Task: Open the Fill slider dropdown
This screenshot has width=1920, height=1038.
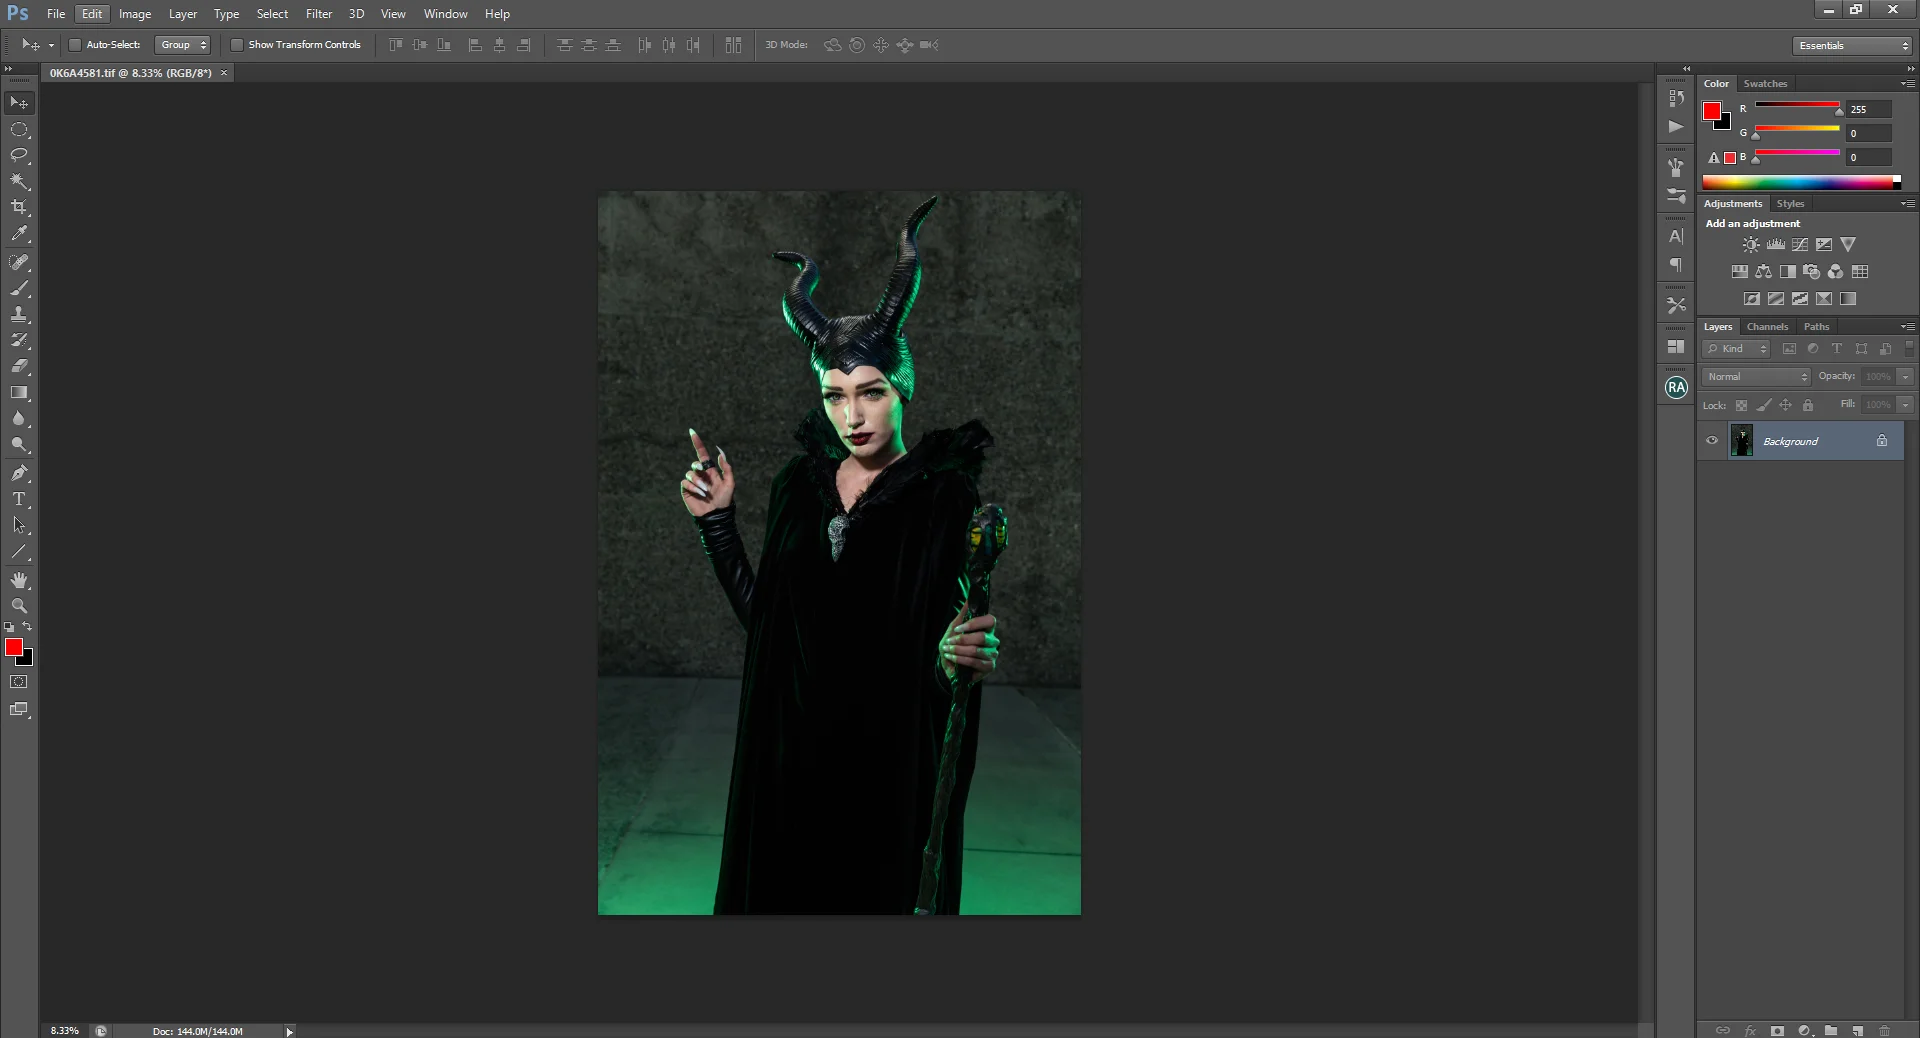Action: (x=1906, y=405)
